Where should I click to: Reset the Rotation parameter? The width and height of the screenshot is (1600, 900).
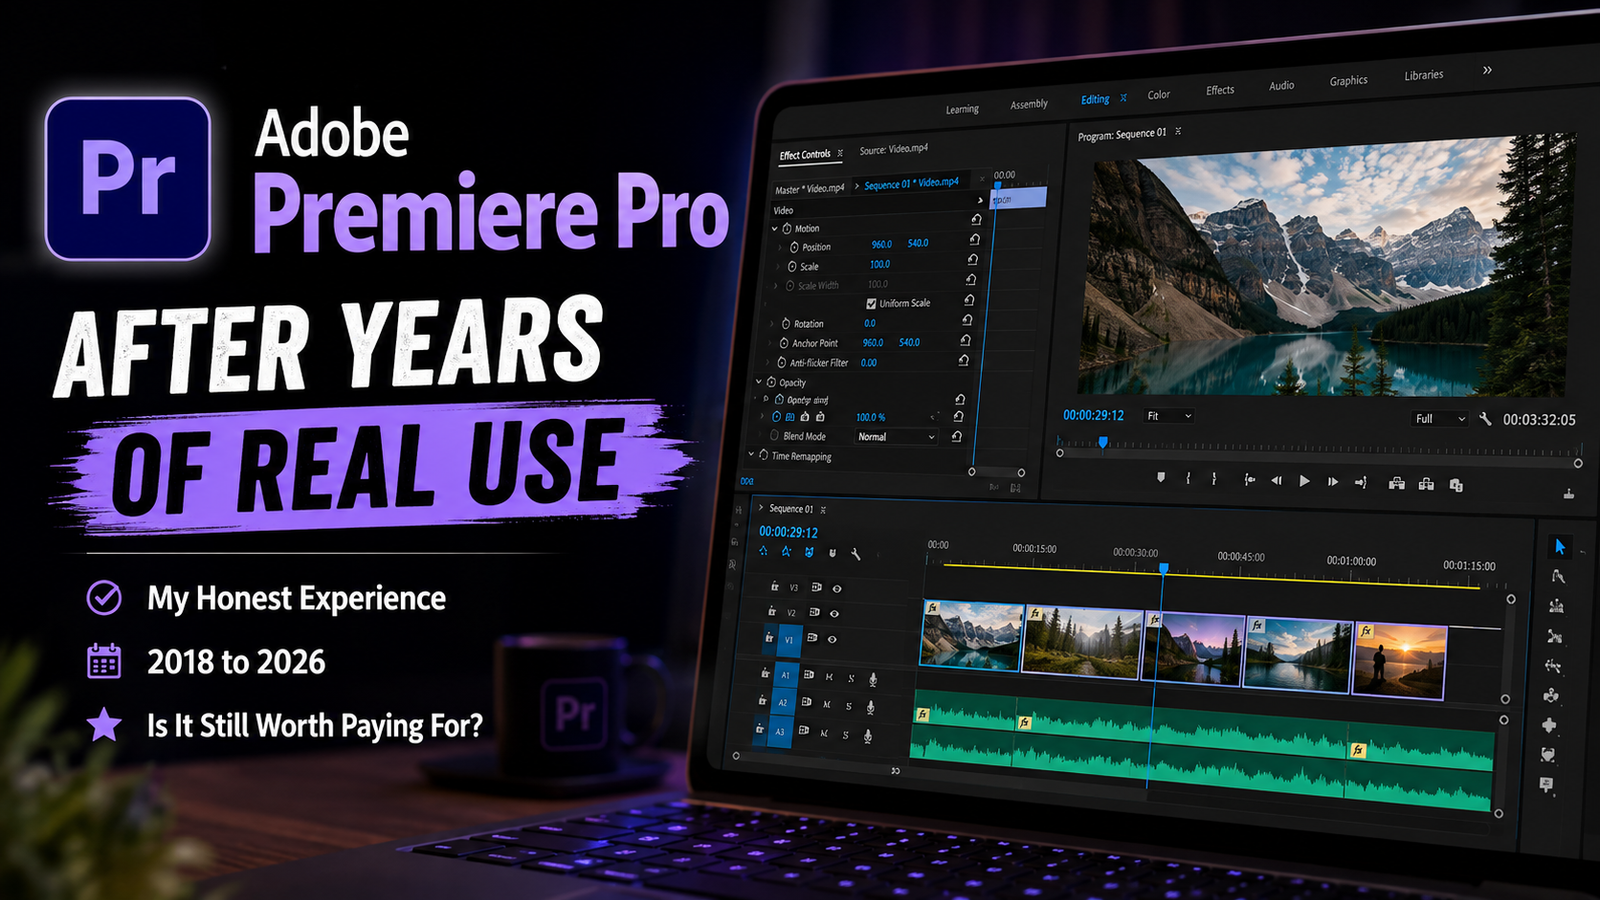click(x=967, y=320)
